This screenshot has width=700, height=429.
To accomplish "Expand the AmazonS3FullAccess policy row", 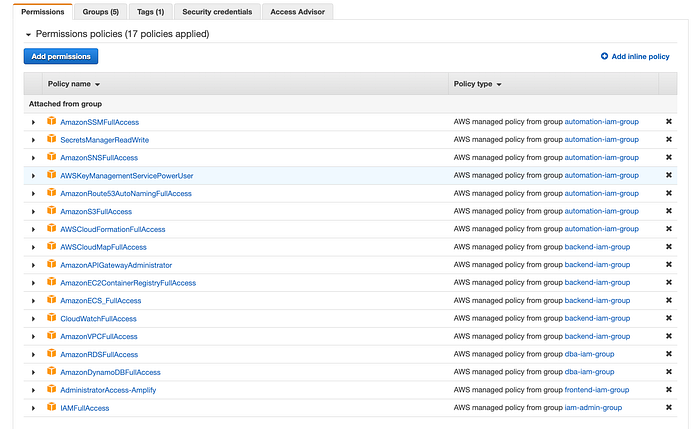I will 33,211.
